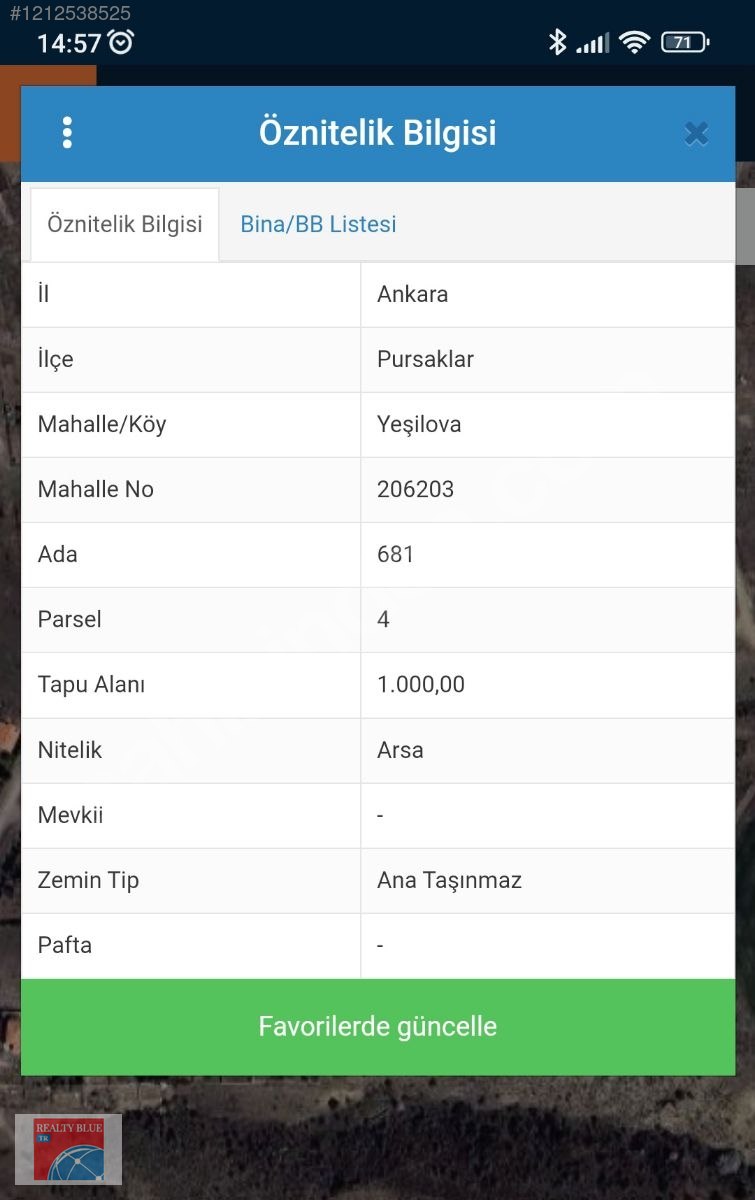
Task: Tap the cellular signal bars icon
Action: pyautogui.click(x=593, y=43)
